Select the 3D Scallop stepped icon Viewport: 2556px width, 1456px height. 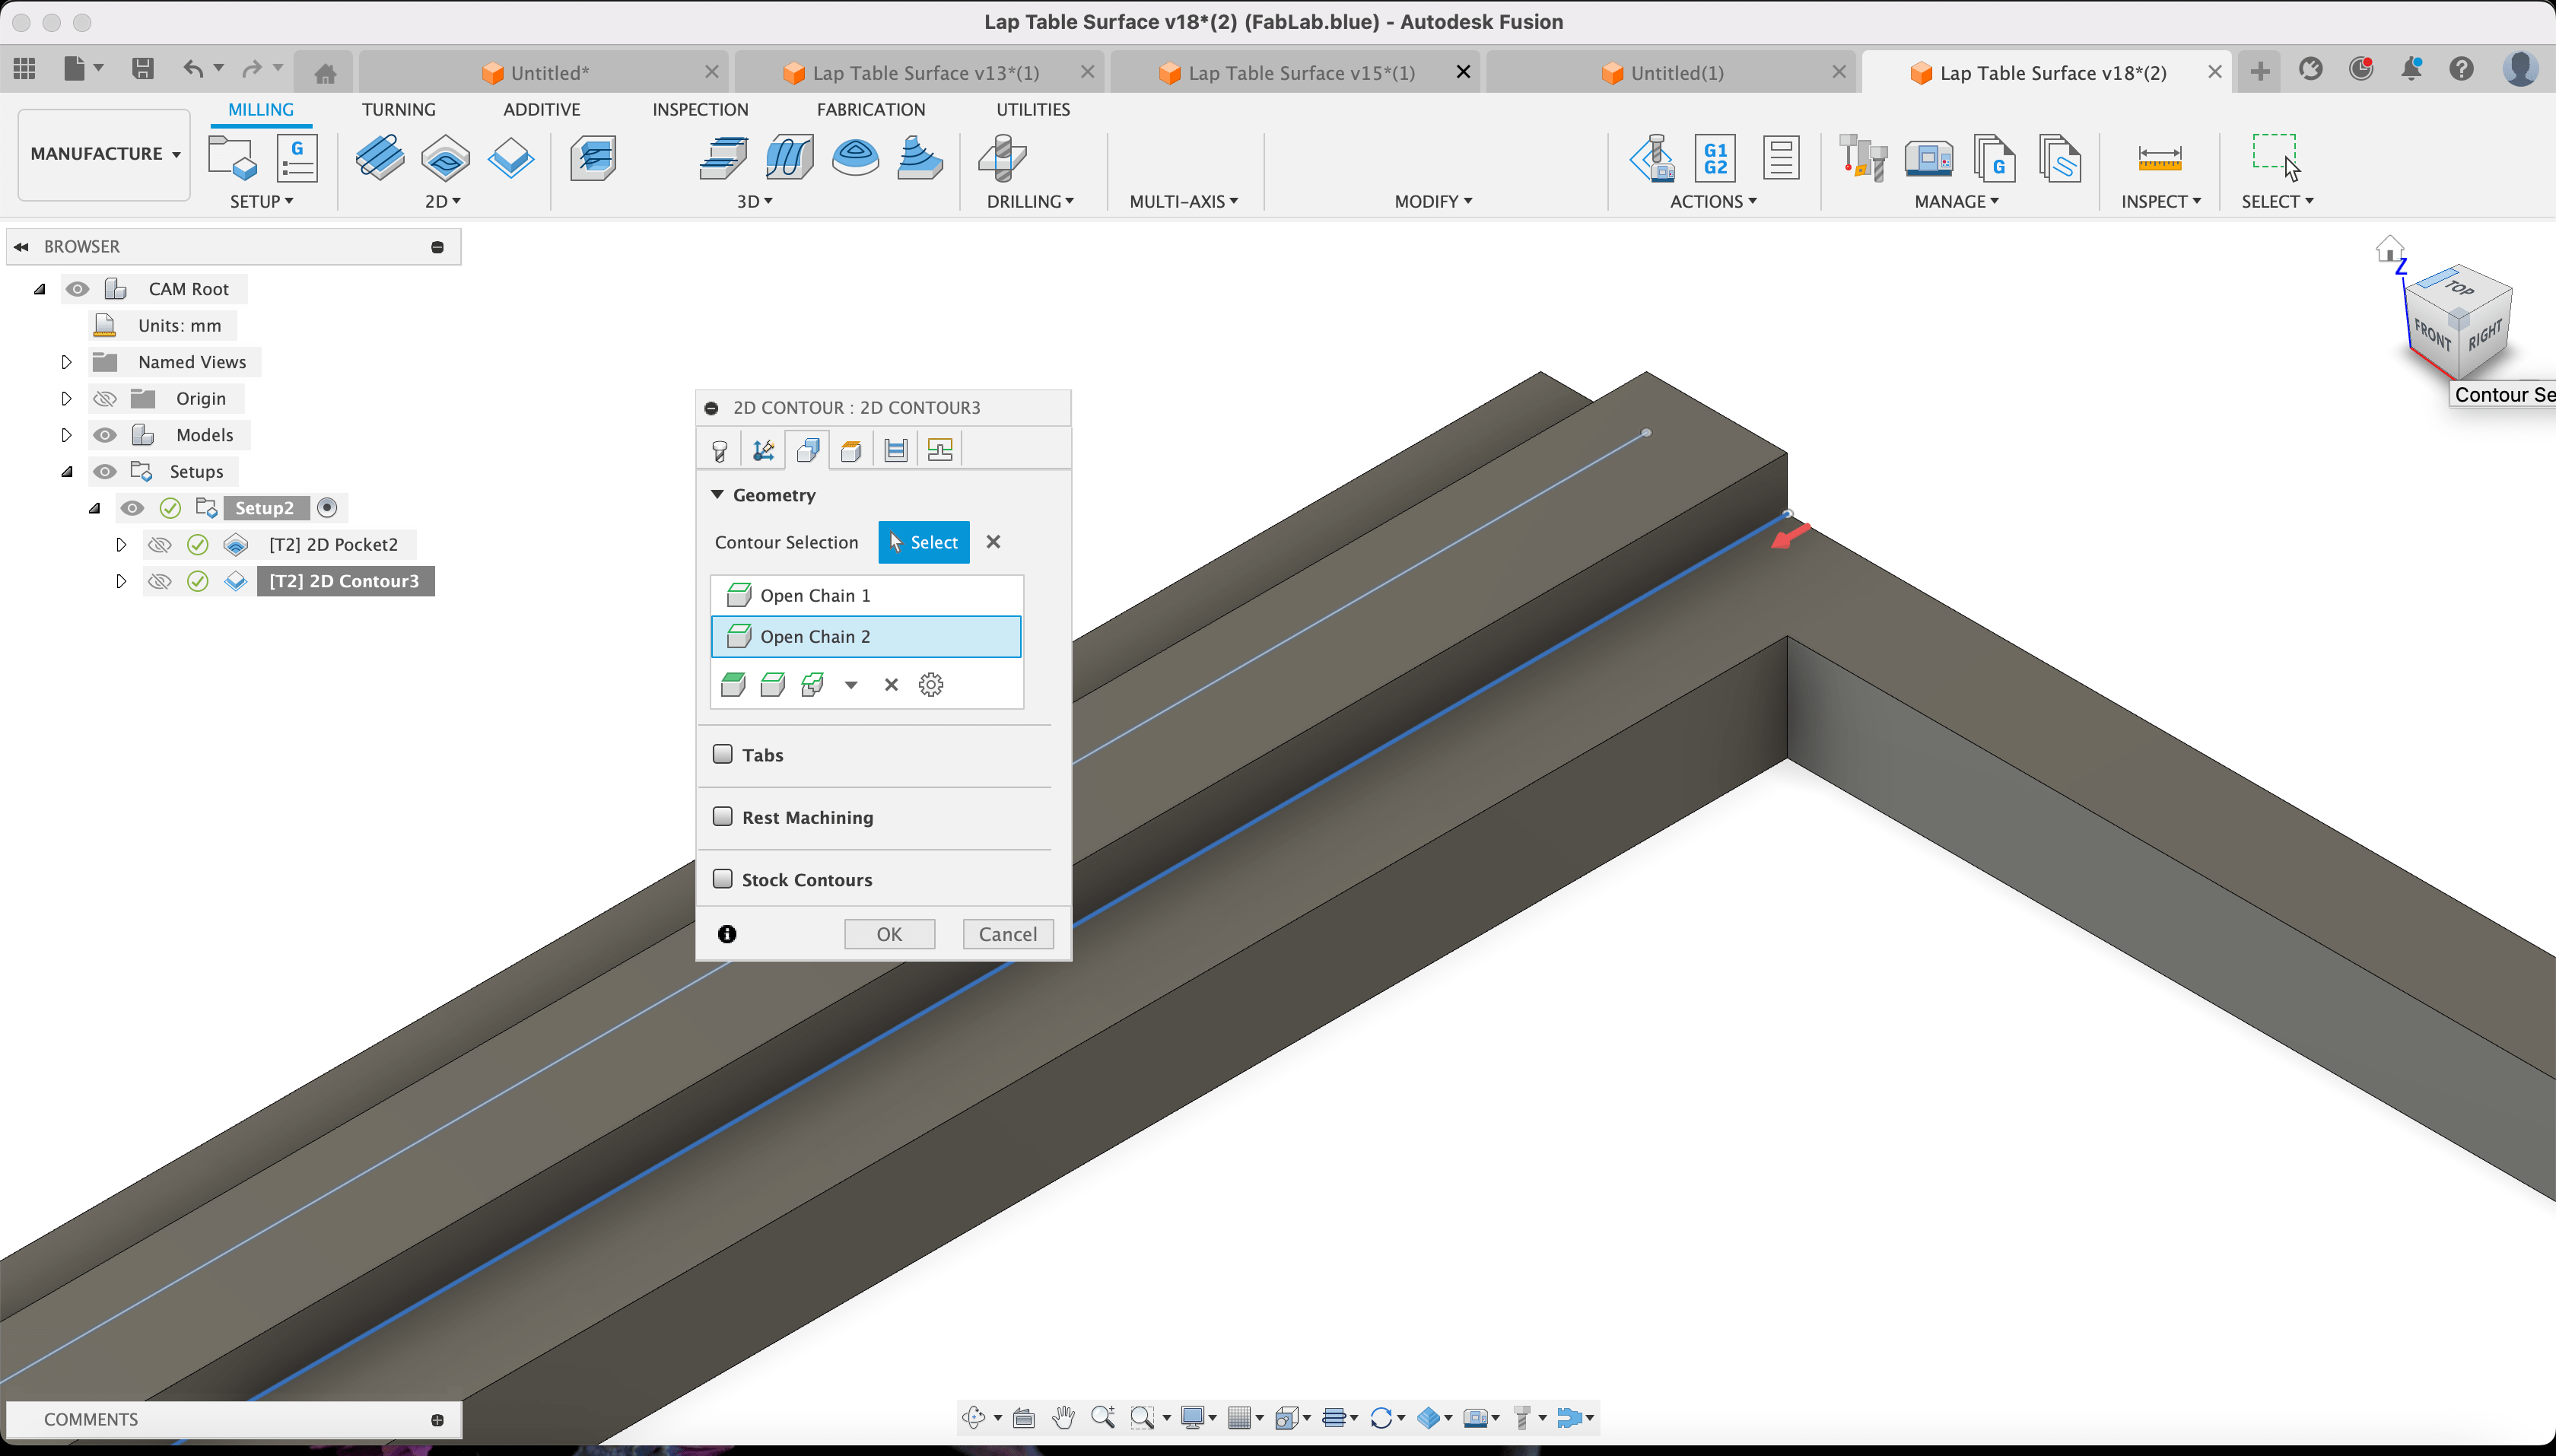tap(920, 158)
